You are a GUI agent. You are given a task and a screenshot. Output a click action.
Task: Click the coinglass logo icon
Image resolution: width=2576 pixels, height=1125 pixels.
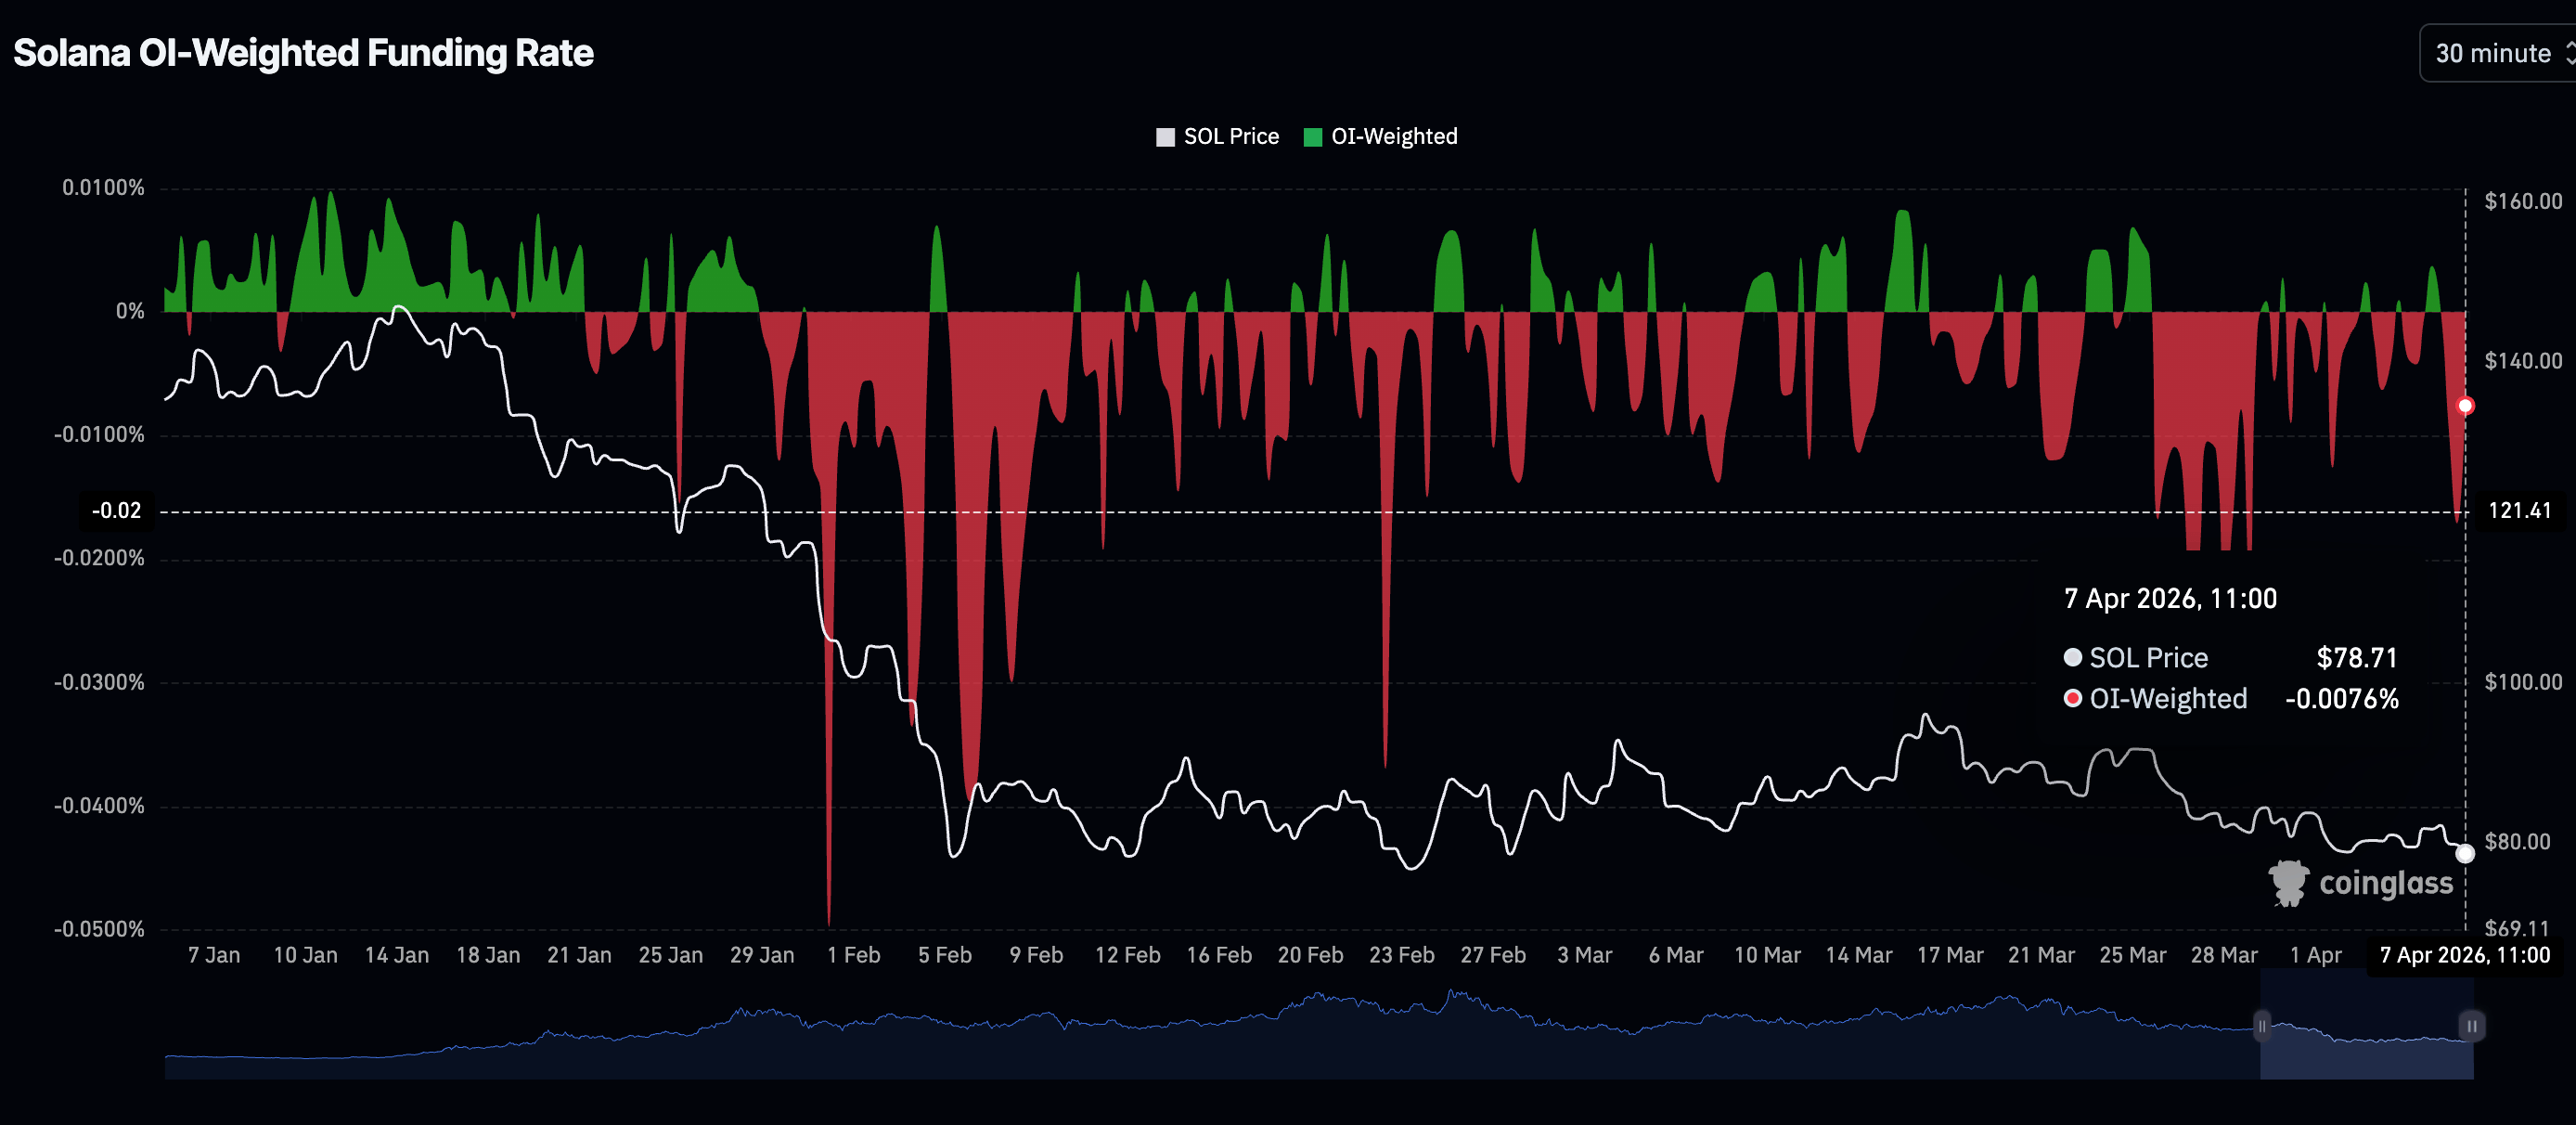(x=2287, y=883)
